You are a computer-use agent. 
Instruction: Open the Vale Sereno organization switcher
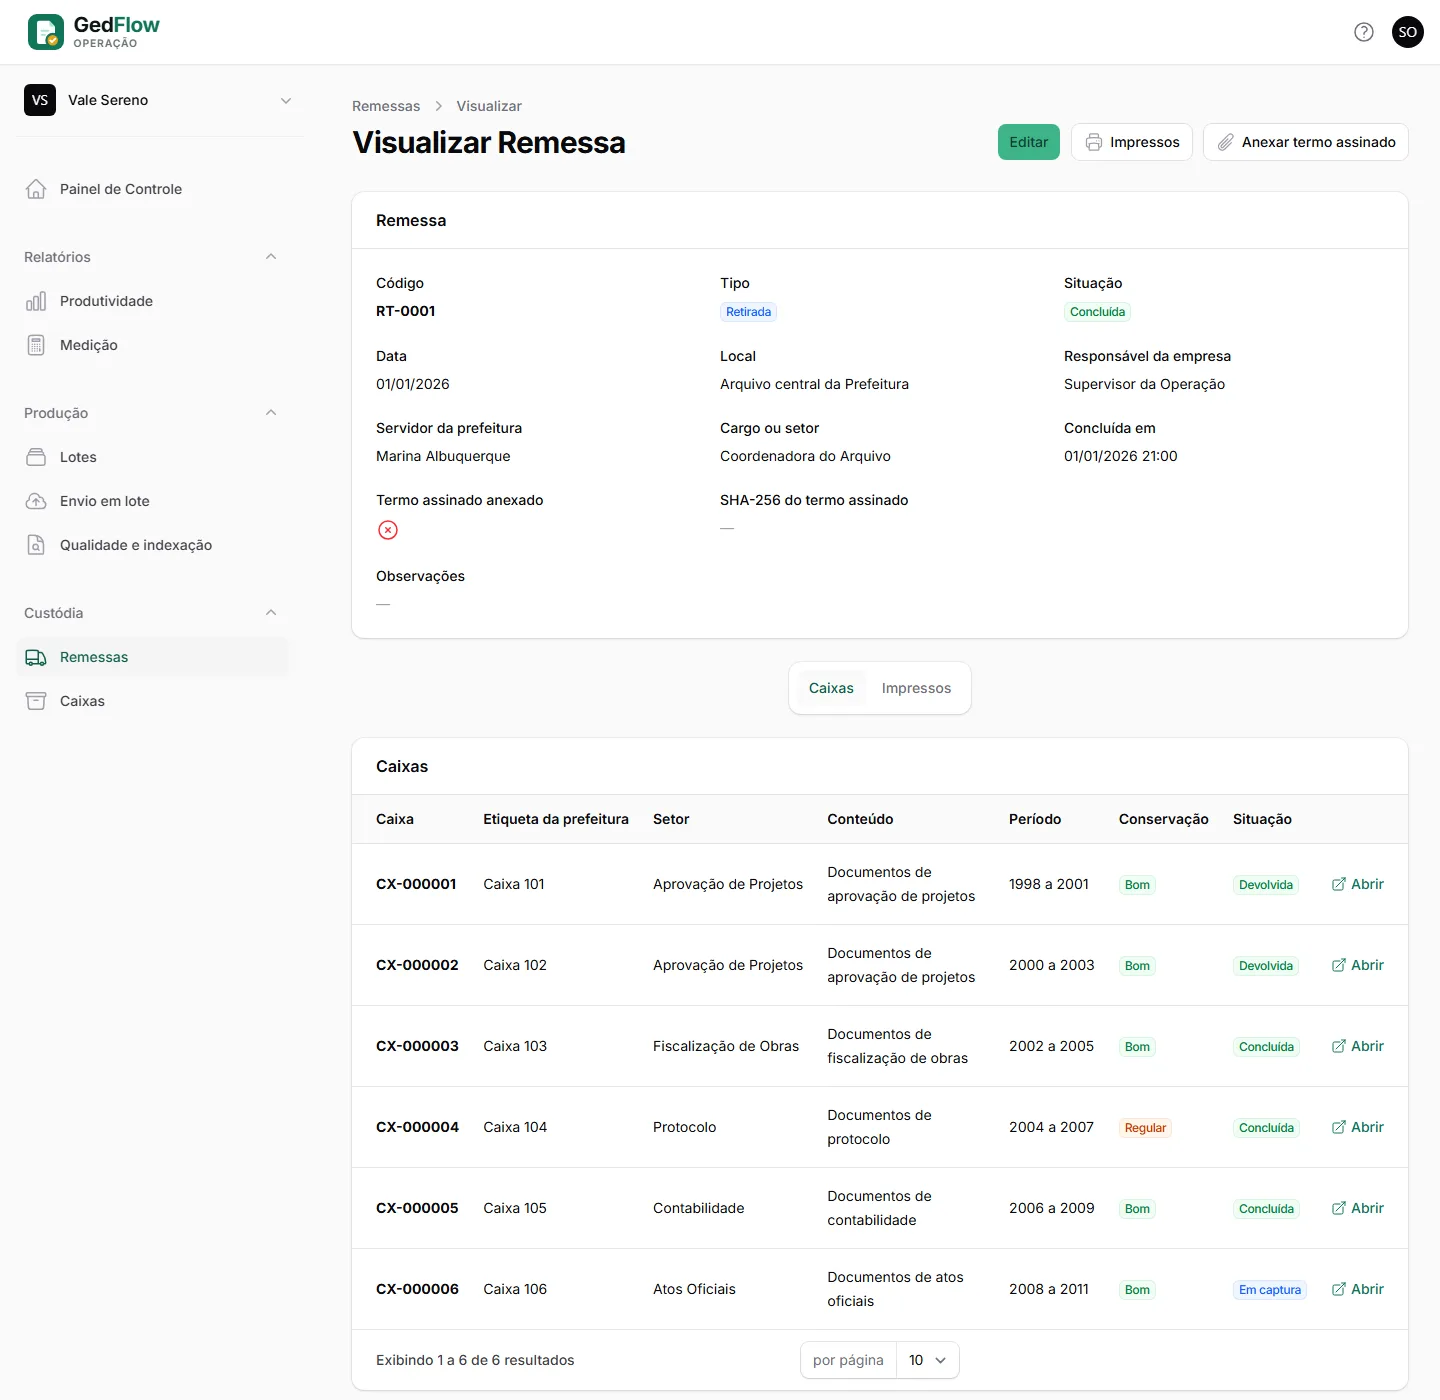(x=160, y=100)
